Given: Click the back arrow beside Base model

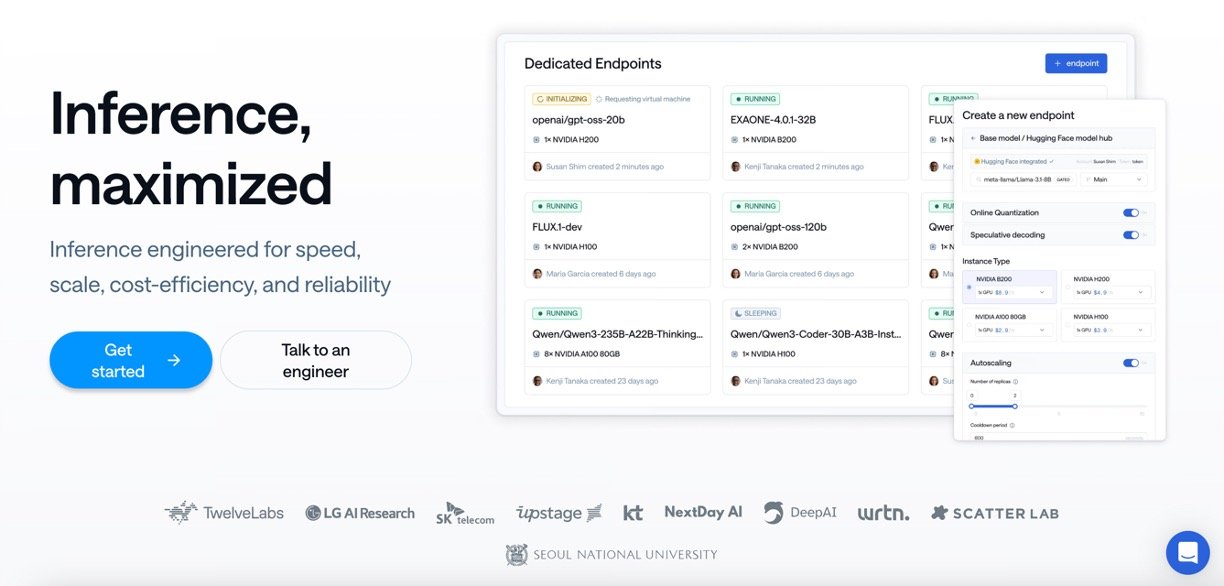Looking at the screenshot, I should (972, 138).
